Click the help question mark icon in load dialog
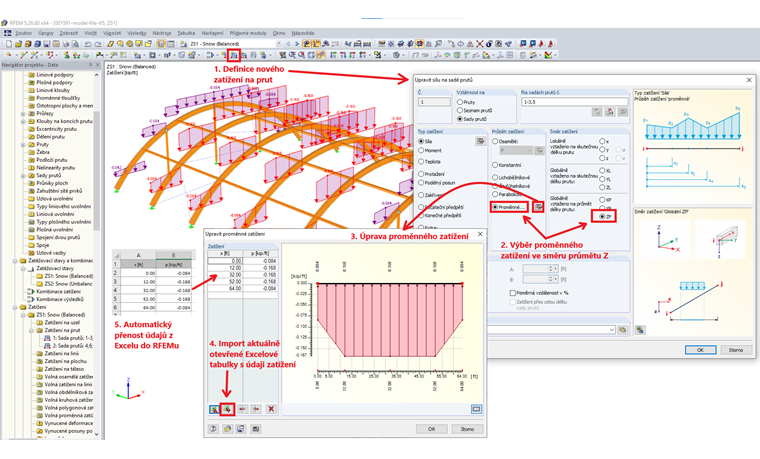This screenshot has height=459, width=760. coord(213,429)
